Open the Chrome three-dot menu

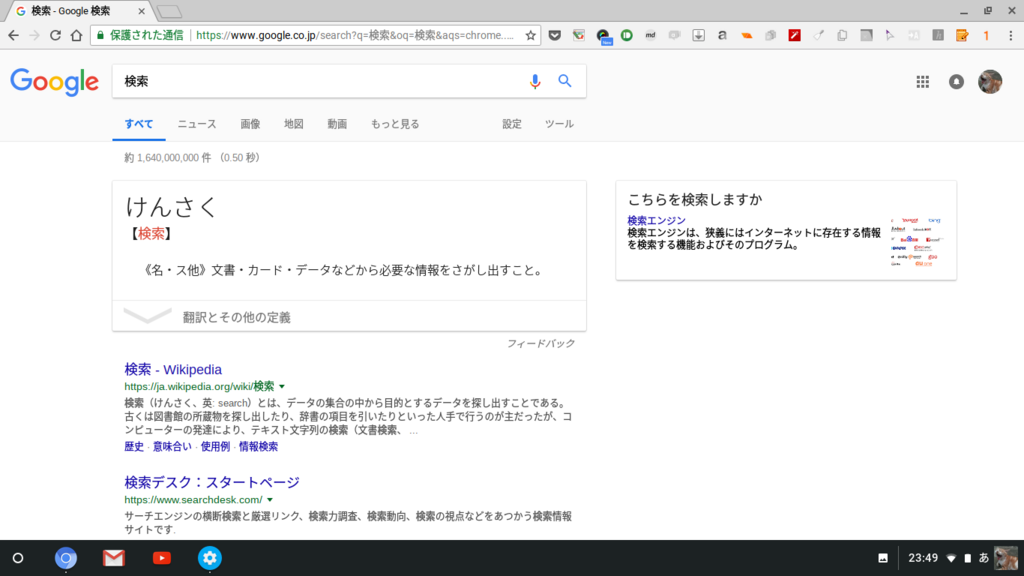click(x=1010, y=33)
